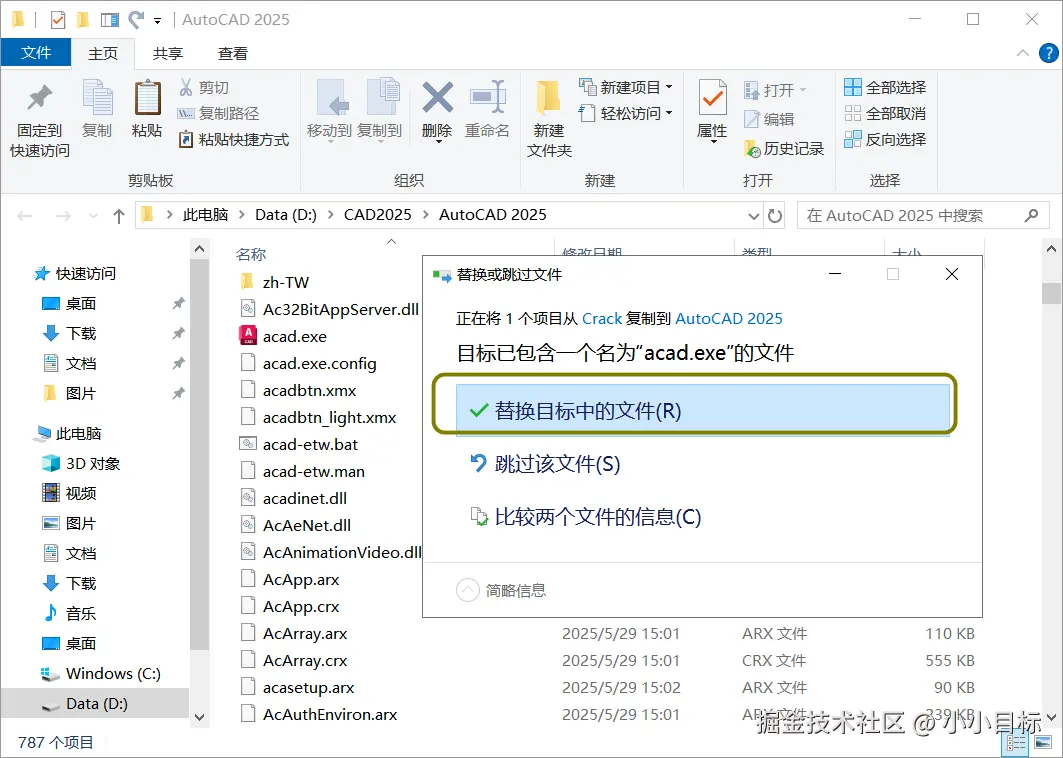Open the Delete (删除) dropdown arrow
The width and height of the screenshot is (1063, 758).
[438, 141]
